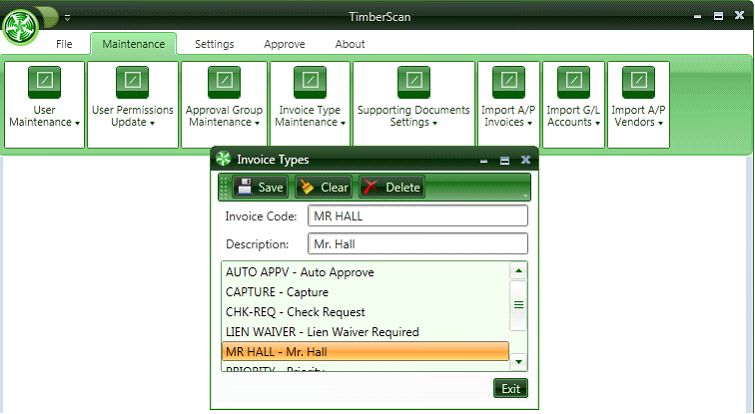The image size is (755, 414).
Task: Switch to the Settings tab
Action: (214, 44)
